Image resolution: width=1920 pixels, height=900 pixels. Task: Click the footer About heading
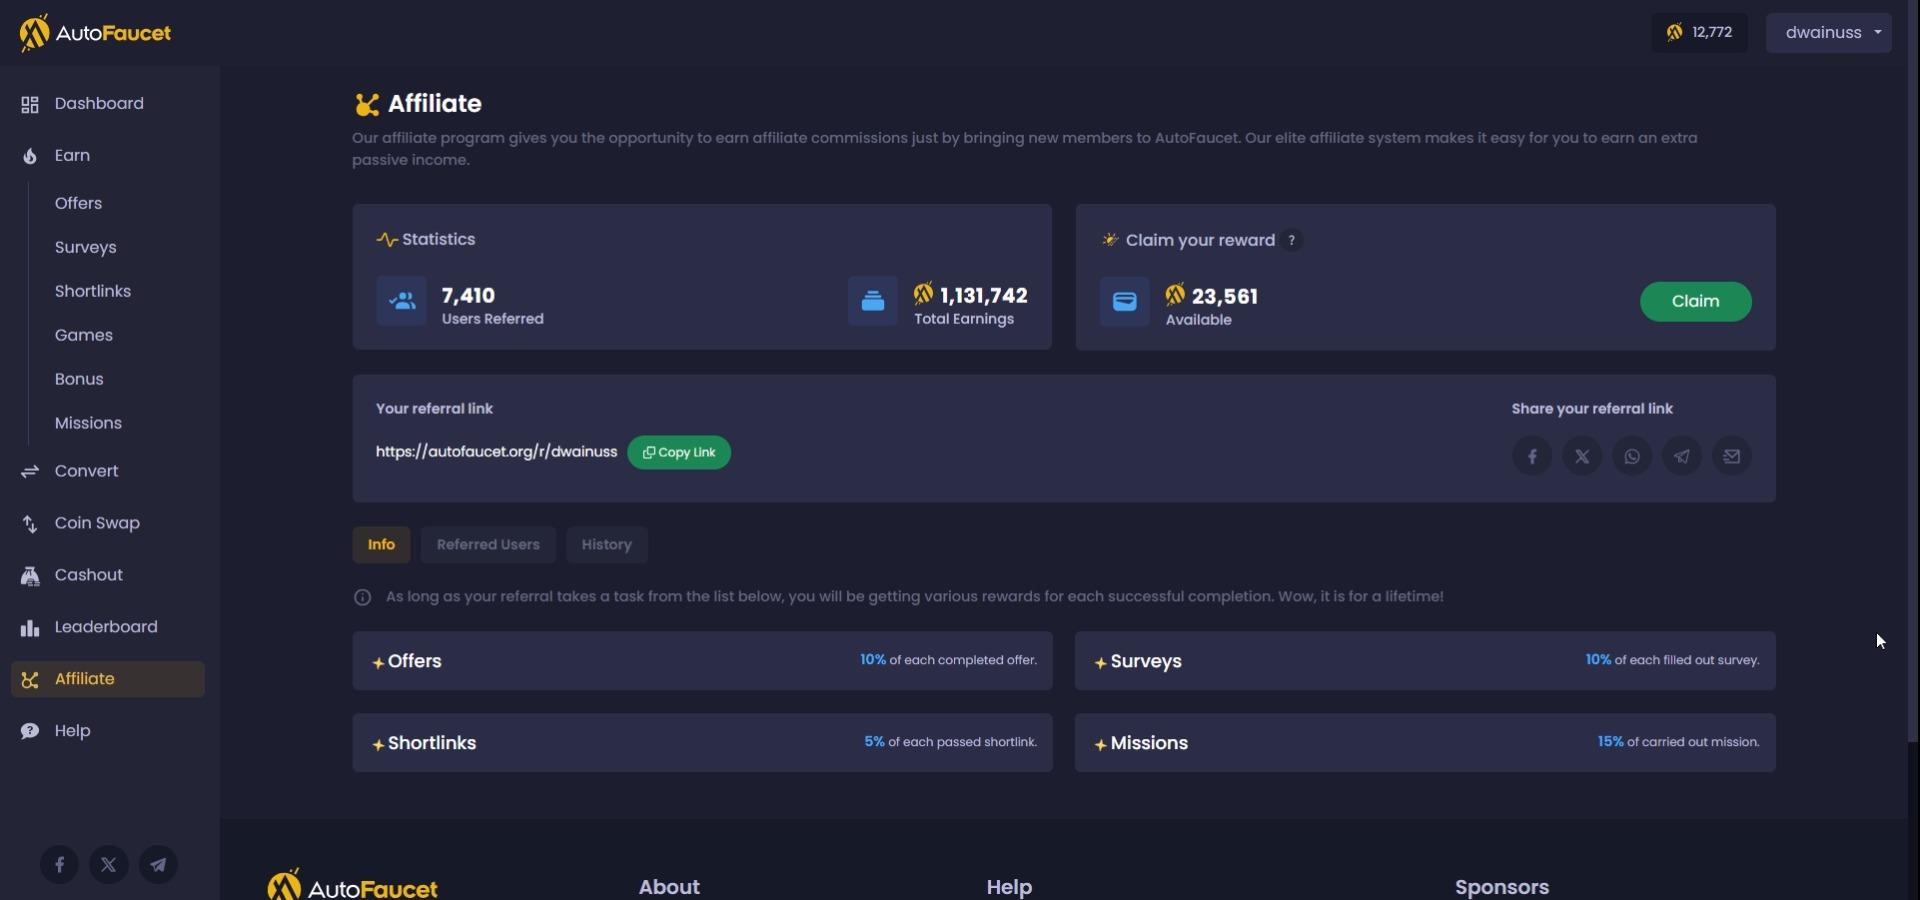pos(669,888)
